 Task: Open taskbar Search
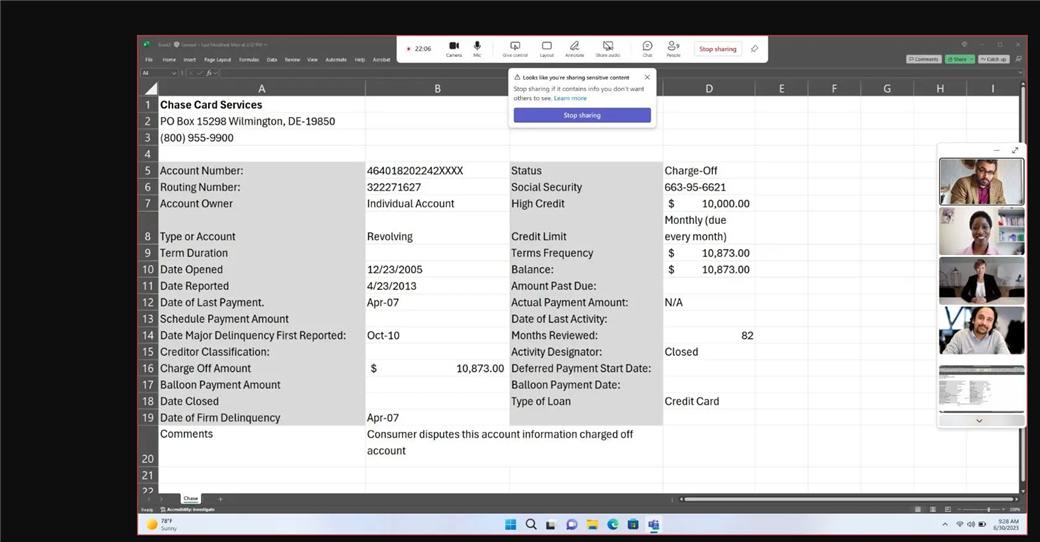click(x=531, y=524)
